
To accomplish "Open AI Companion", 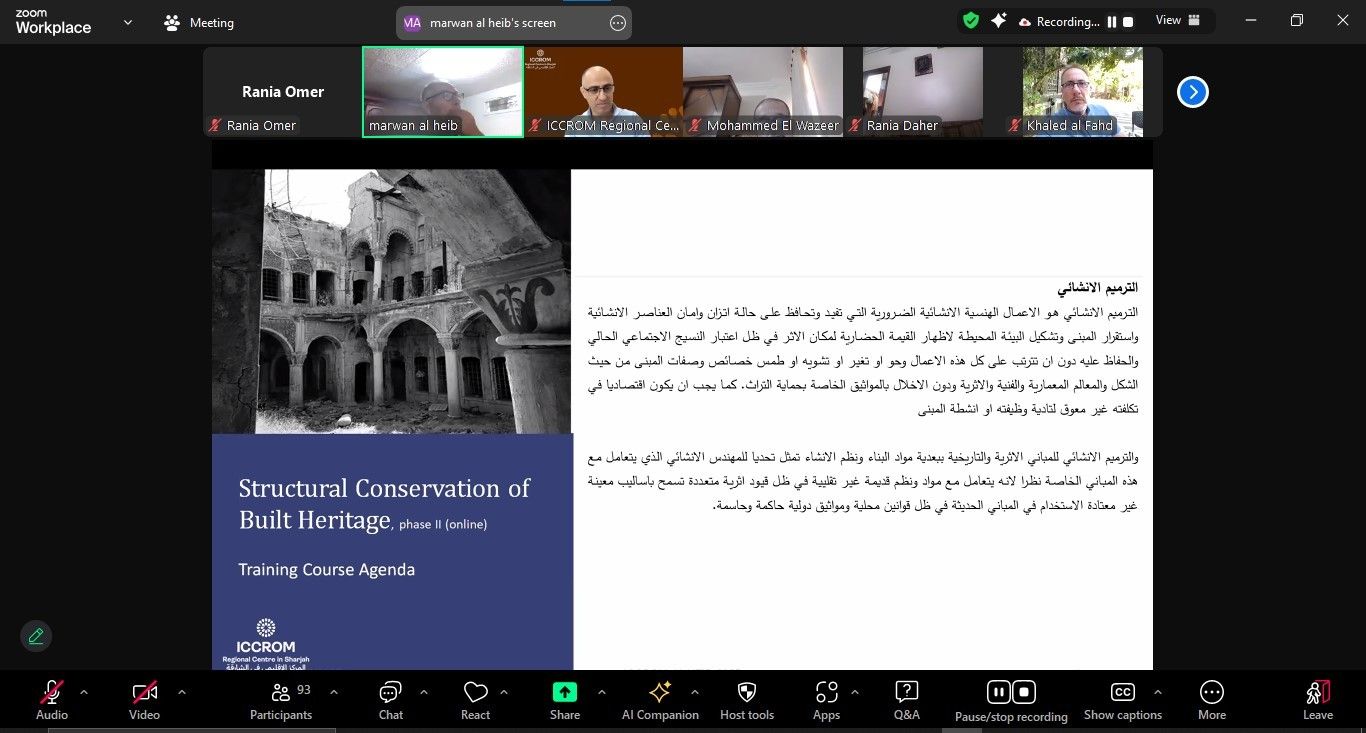I will [660, 699].
